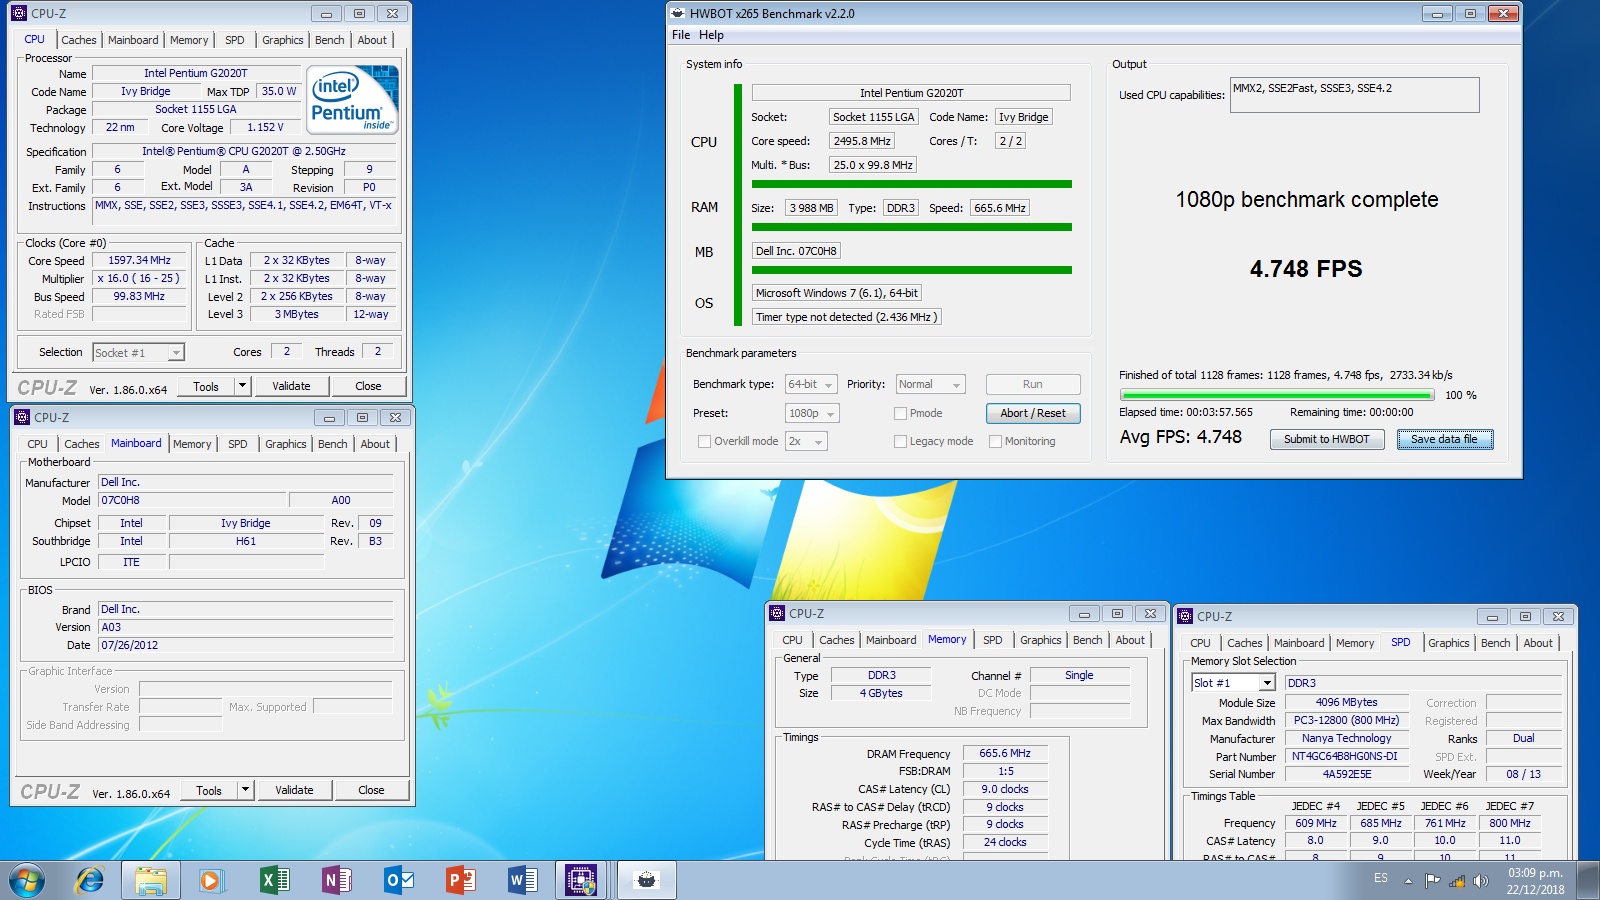Viewport: 1600px width, 900px height.
Task: Open the Preset 1080p dropdown
Action: coord(812,413)
